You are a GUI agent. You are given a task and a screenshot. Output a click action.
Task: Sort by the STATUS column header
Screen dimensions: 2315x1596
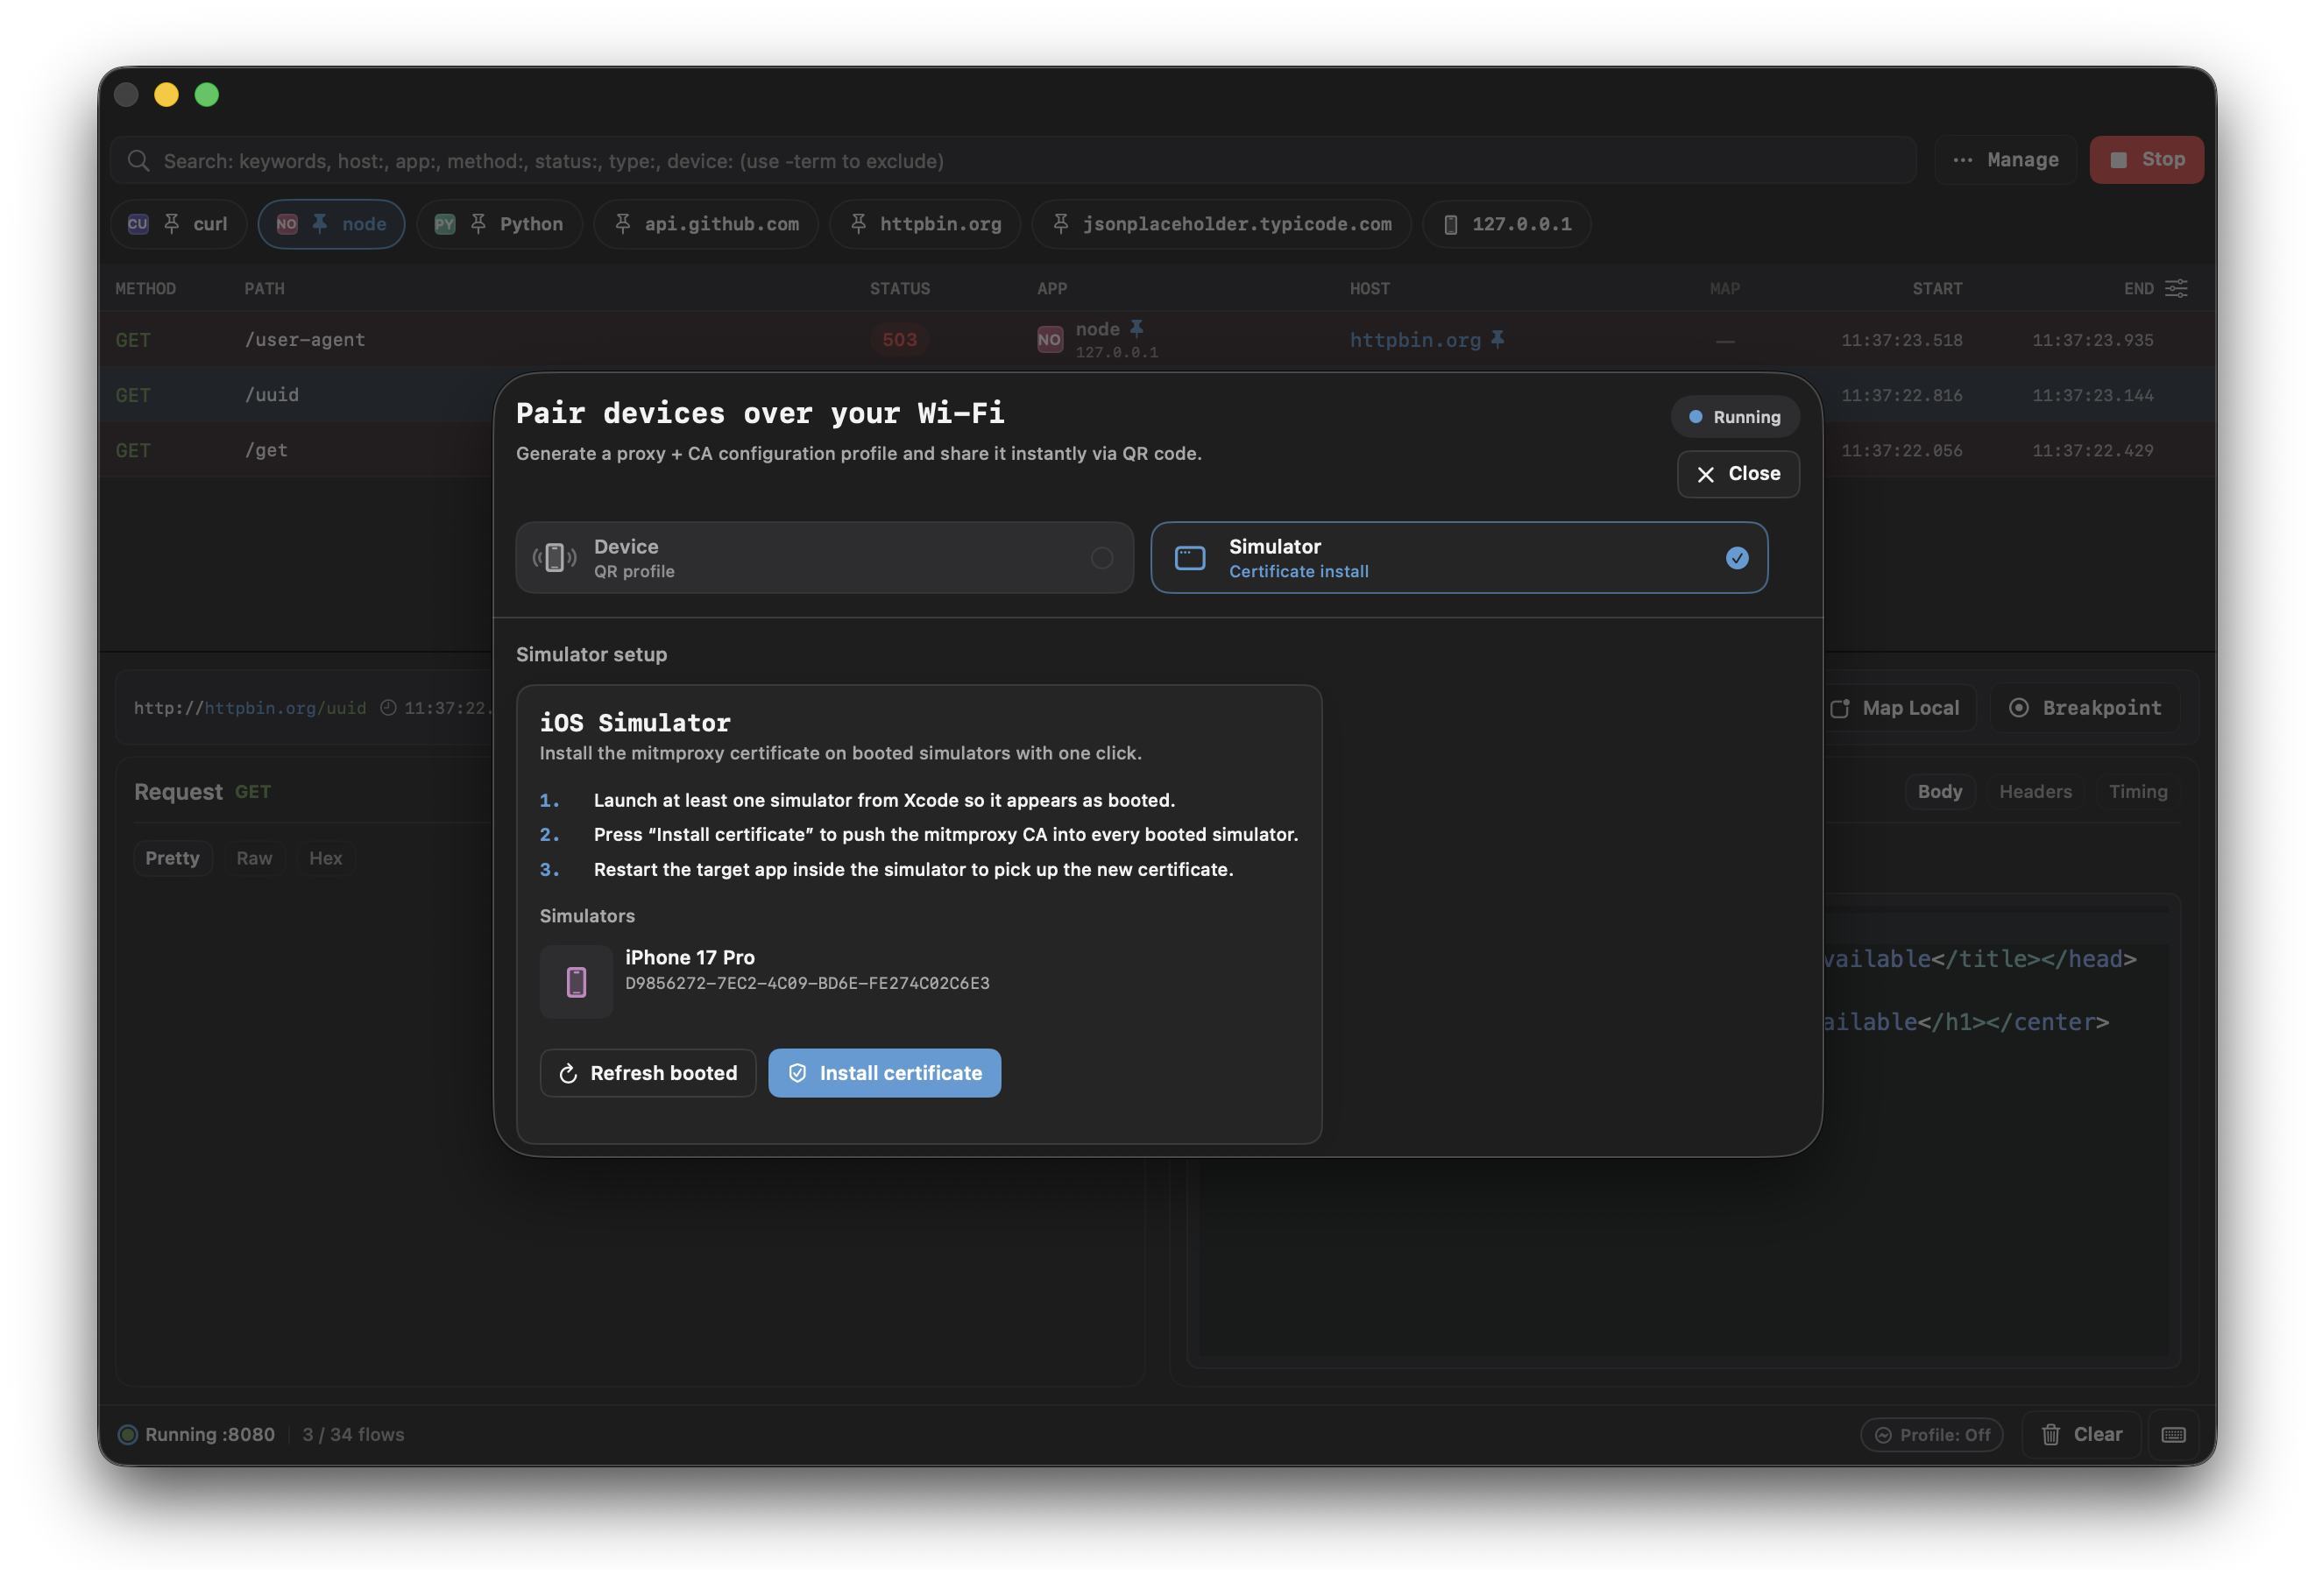[899, 289]
